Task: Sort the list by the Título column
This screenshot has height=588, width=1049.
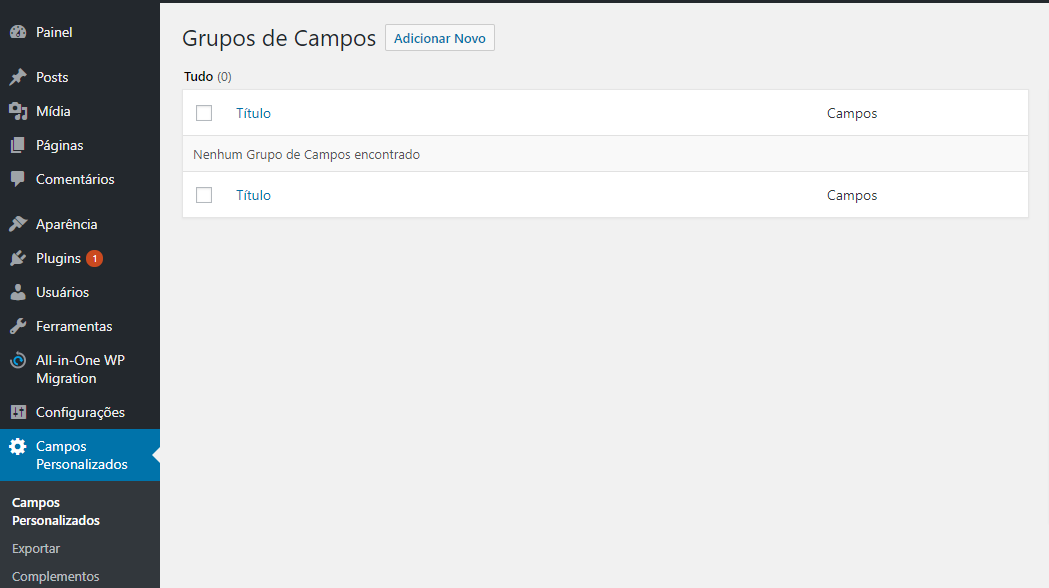Action: tap(253, 112)
